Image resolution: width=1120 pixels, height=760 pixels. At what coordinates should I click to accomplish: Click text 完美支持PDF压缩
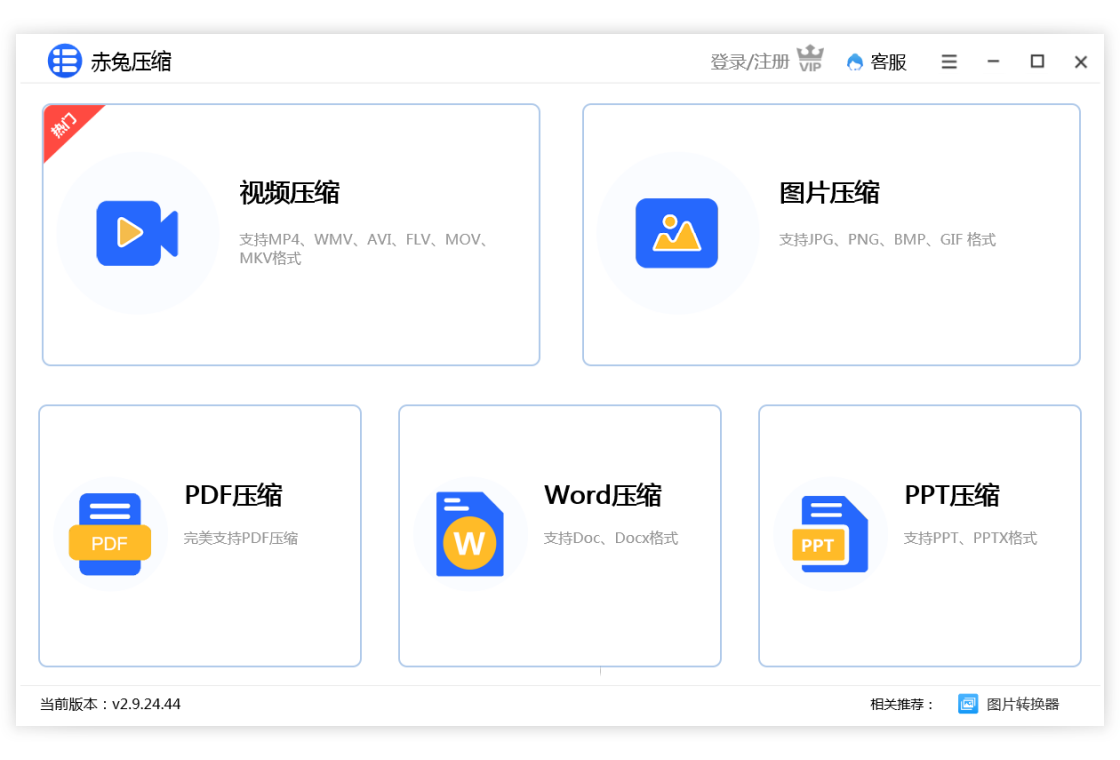point(241,538)
